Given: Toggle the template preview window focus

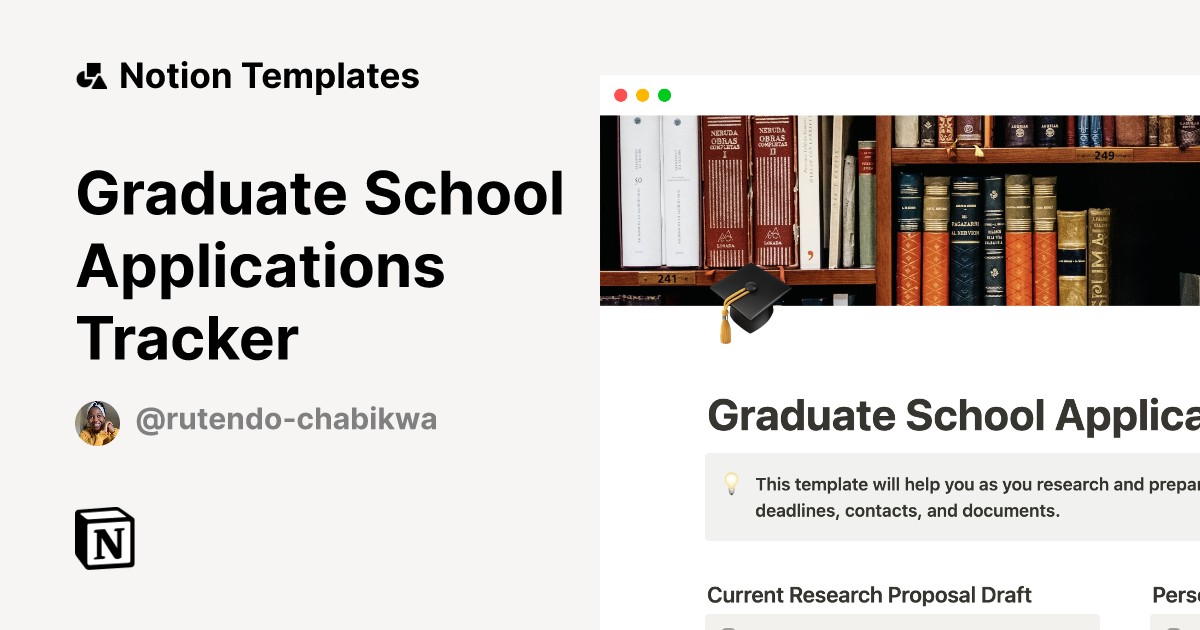Looking at the screenshot, I should [900, 95].
